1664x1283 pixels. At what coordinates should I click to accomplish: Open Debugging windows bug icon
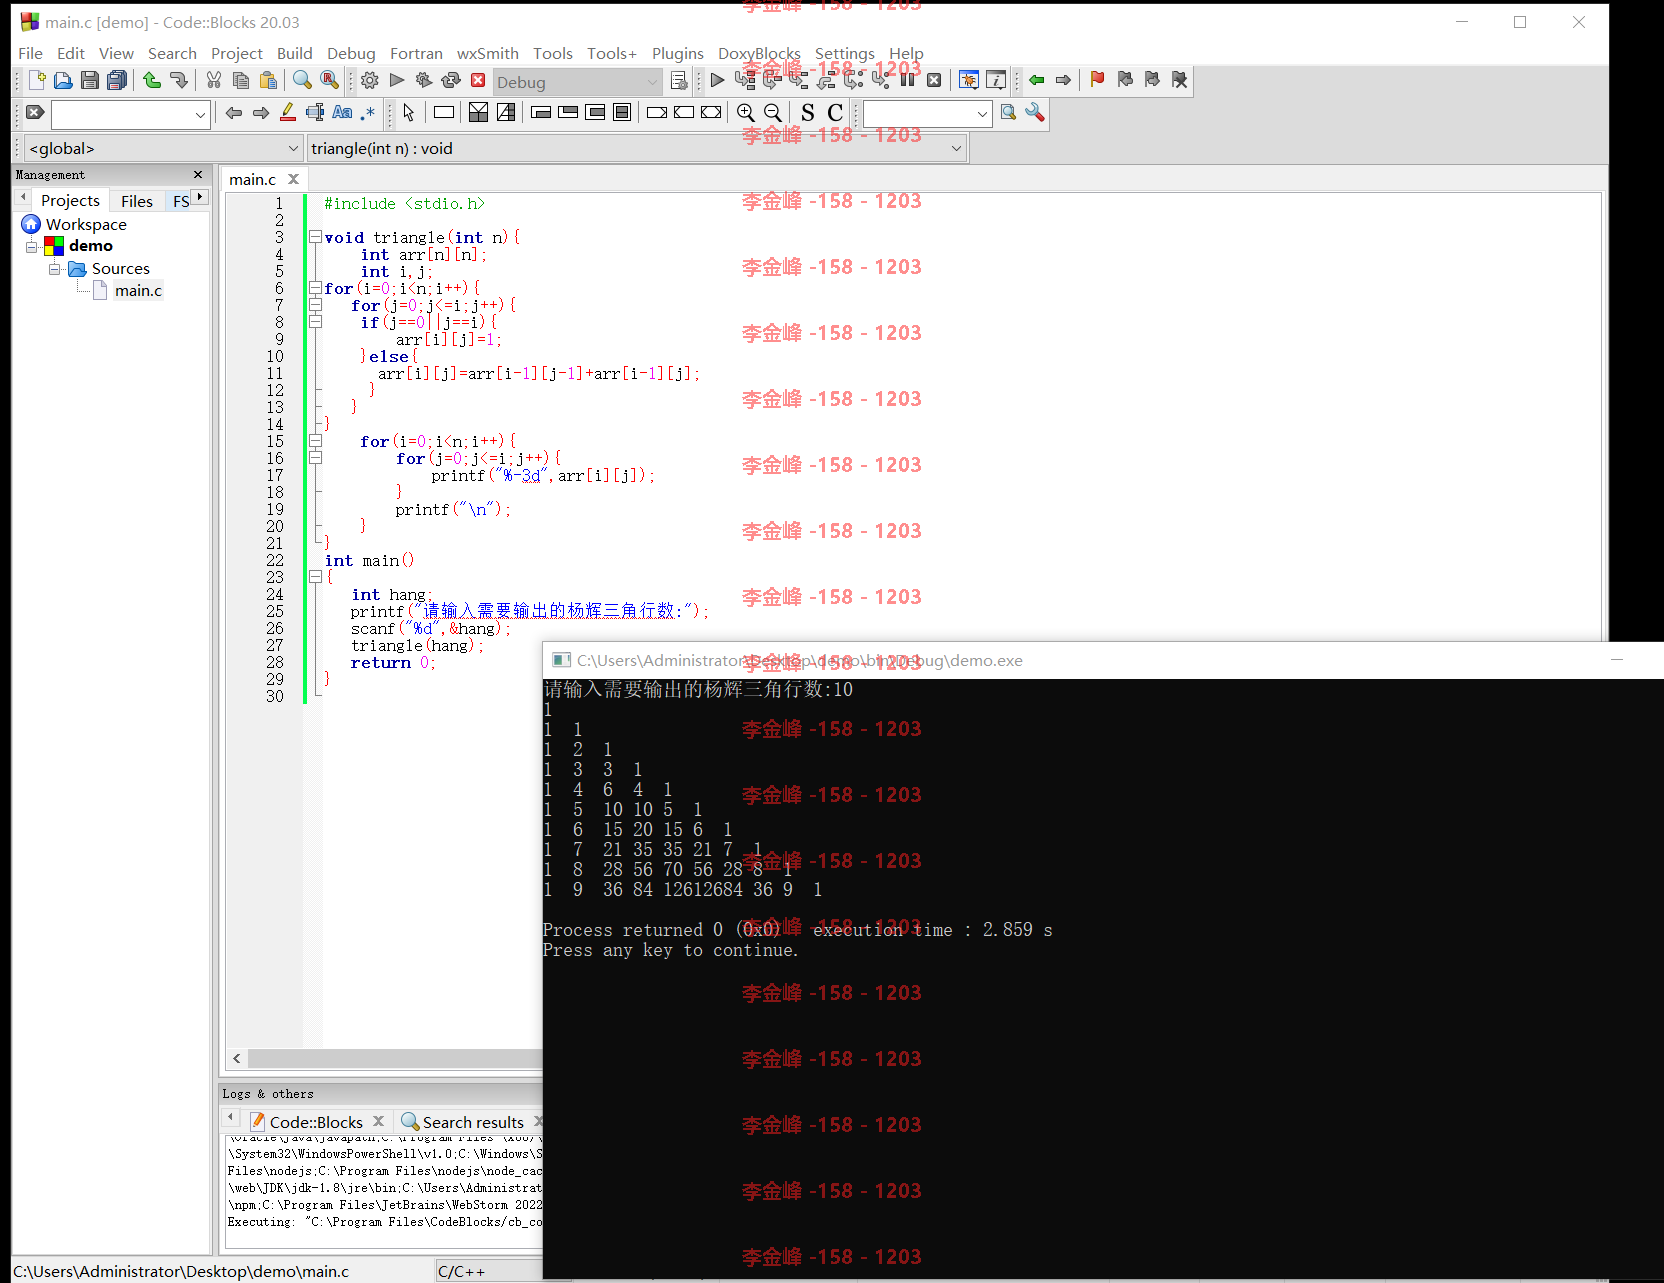969,80
